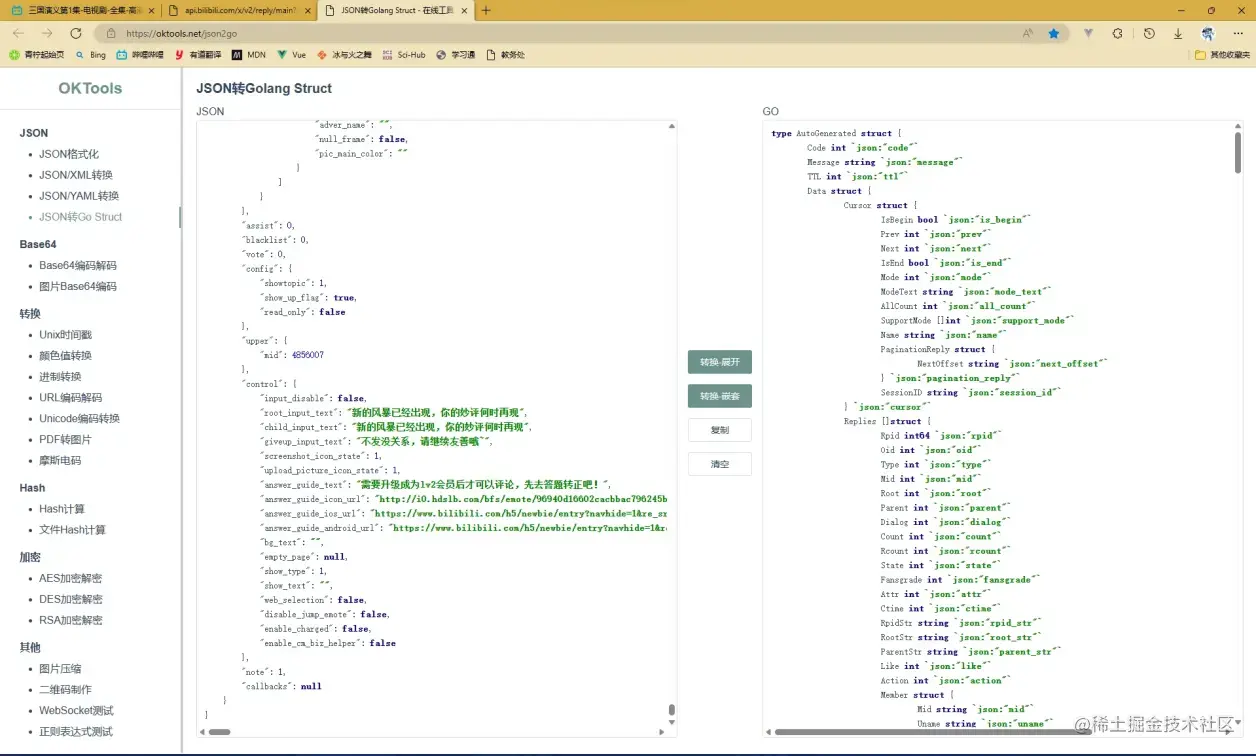The height and width of the screenshot is (756, 1256).
Task: Click the blue favorites star
Action: pyautogui.click(x=1053, y=33)
